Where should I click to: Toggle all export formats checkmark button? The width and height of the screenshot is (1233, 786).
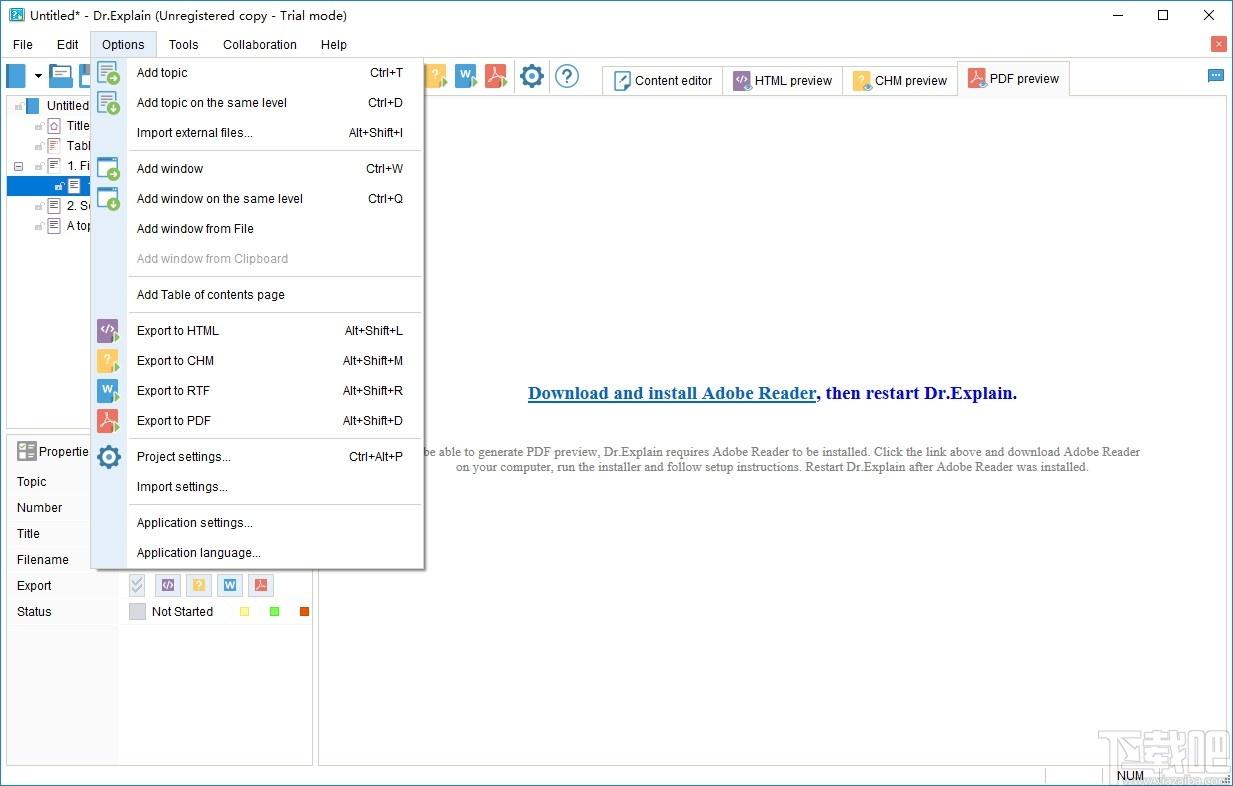click(137, 586)
